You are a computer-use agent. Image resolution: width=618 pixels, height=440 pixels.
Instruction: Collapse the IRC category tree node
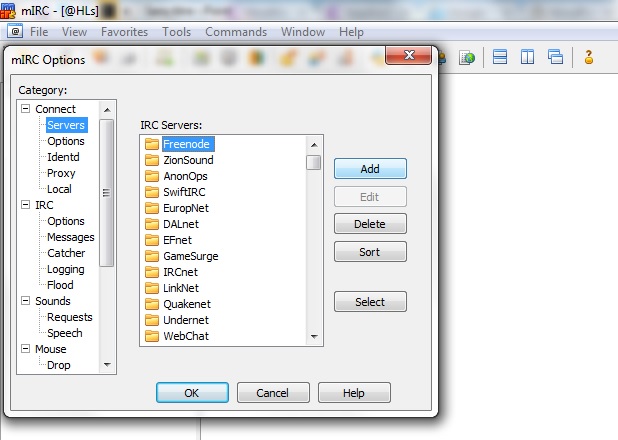[26, 205]
